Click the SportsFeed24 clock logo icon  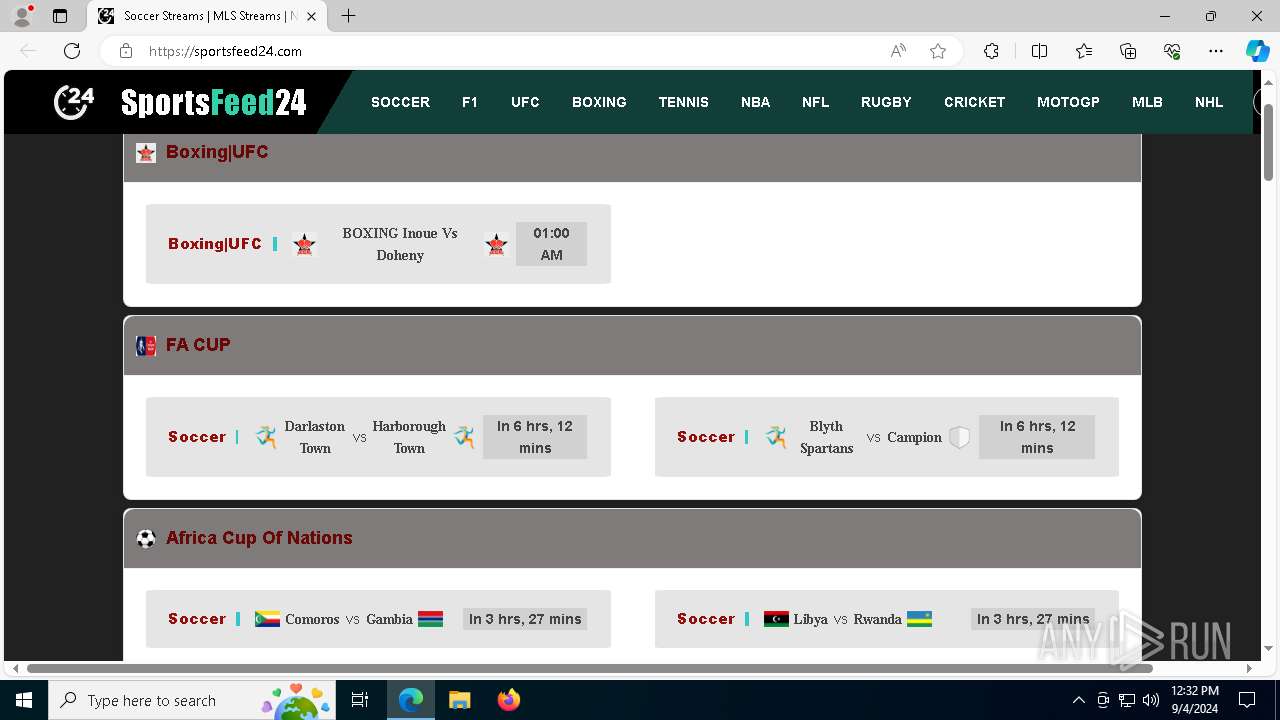tap(74, 102)
